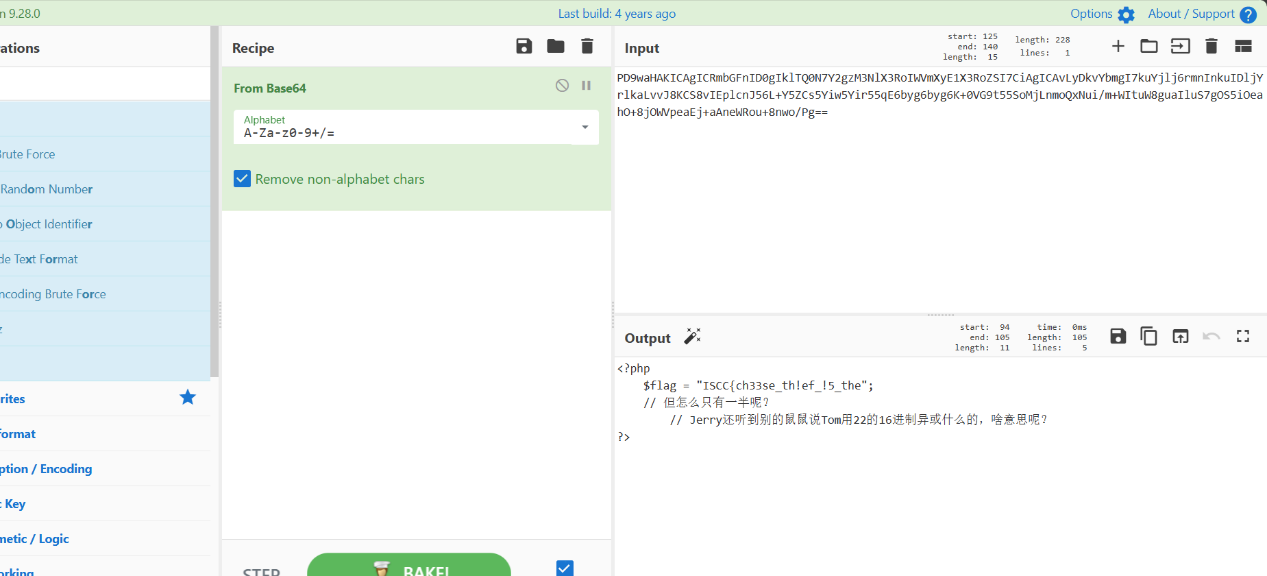This screenshot has width=1267, height=576.
Task: Toggle the Auto Bake checkbox
Action: pyautogui.click(x=565, y=568)
